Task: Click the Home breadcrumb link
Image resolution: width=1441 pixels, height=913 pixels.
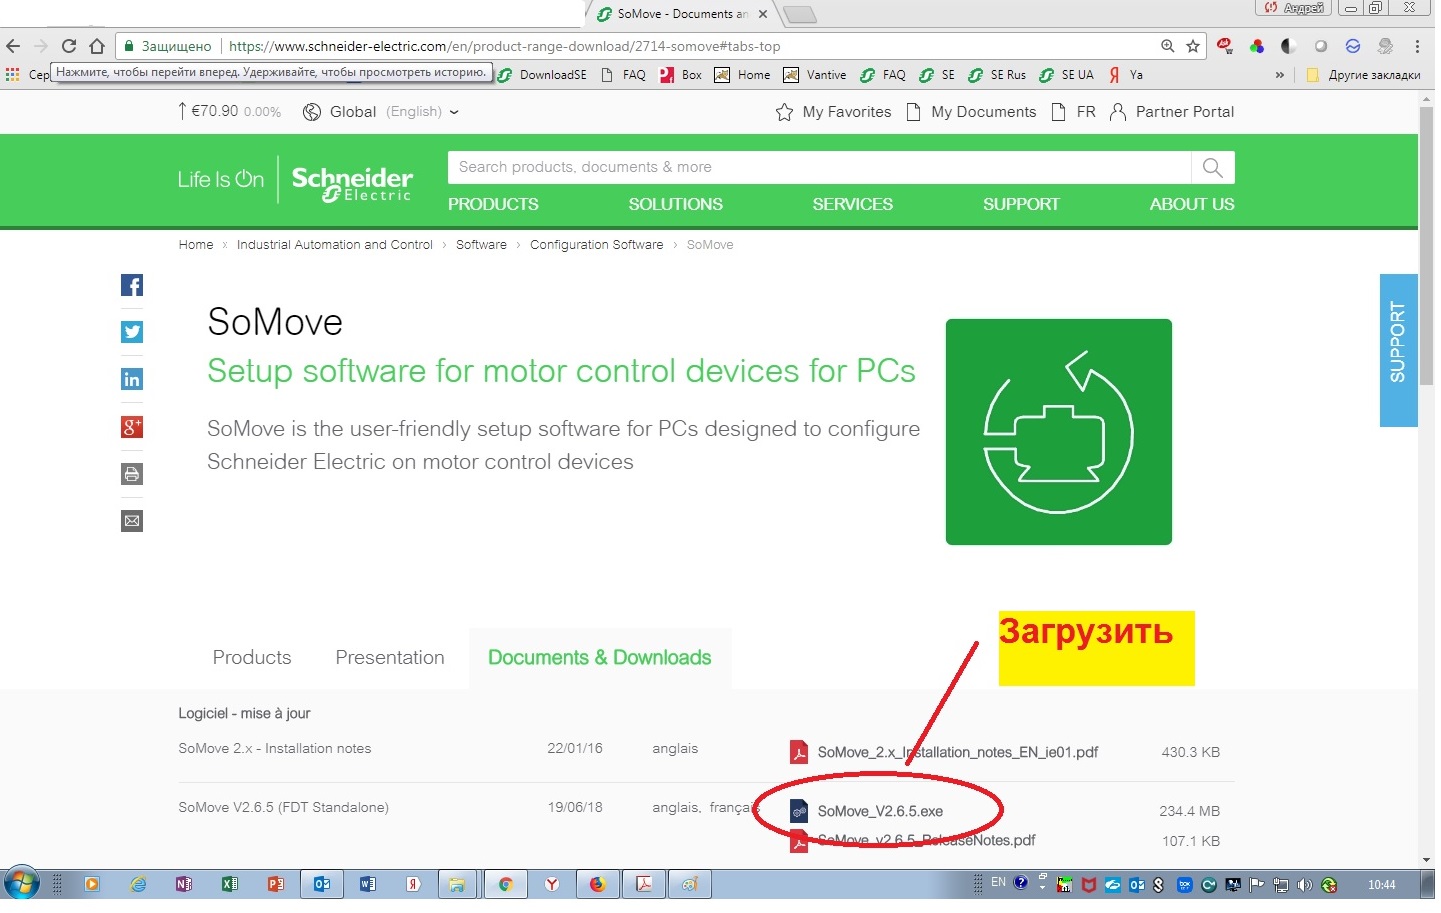Action: click(196, 245)
